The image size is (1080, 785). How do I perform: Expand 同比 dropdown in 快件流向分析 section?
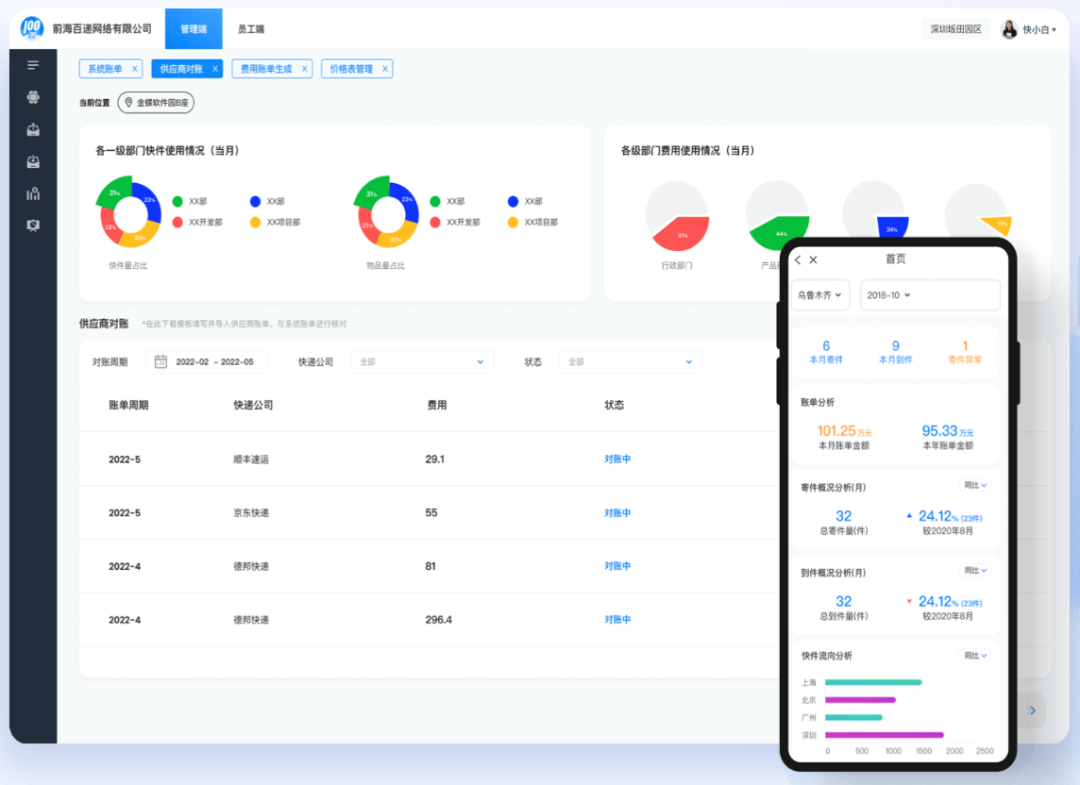[975, 656]
